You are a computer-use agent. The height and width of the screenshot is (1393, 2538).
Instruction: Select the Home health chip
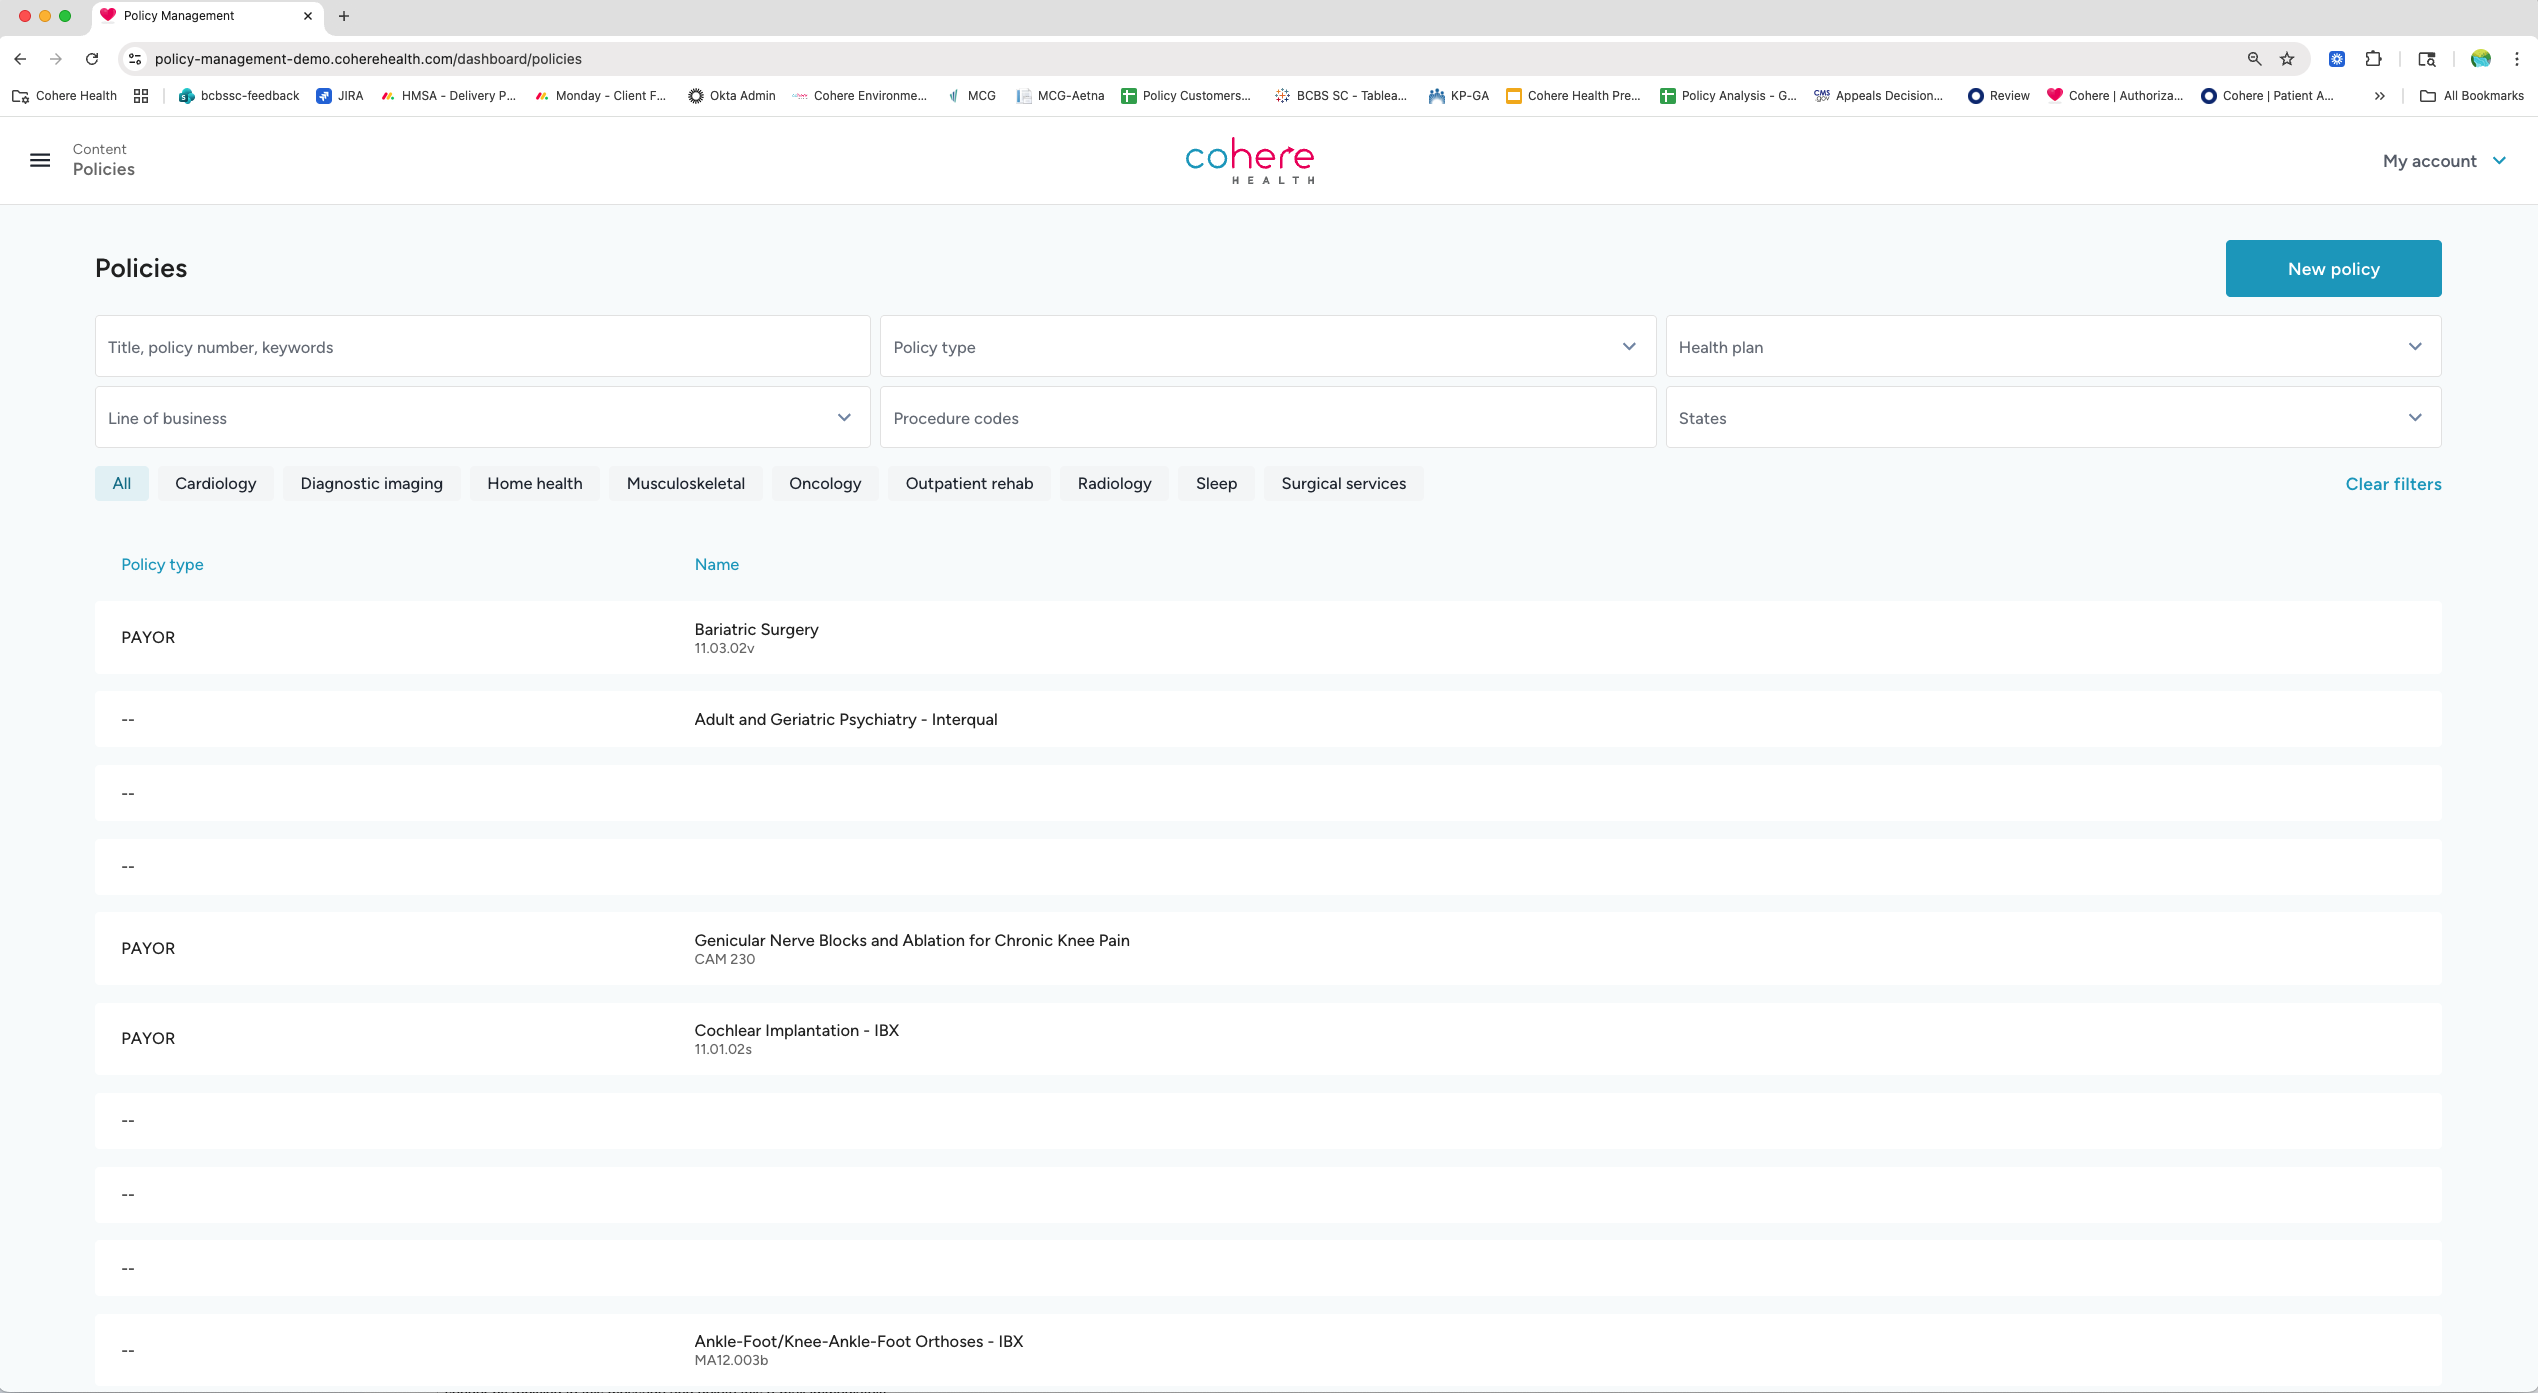click(x=535, y=484)
